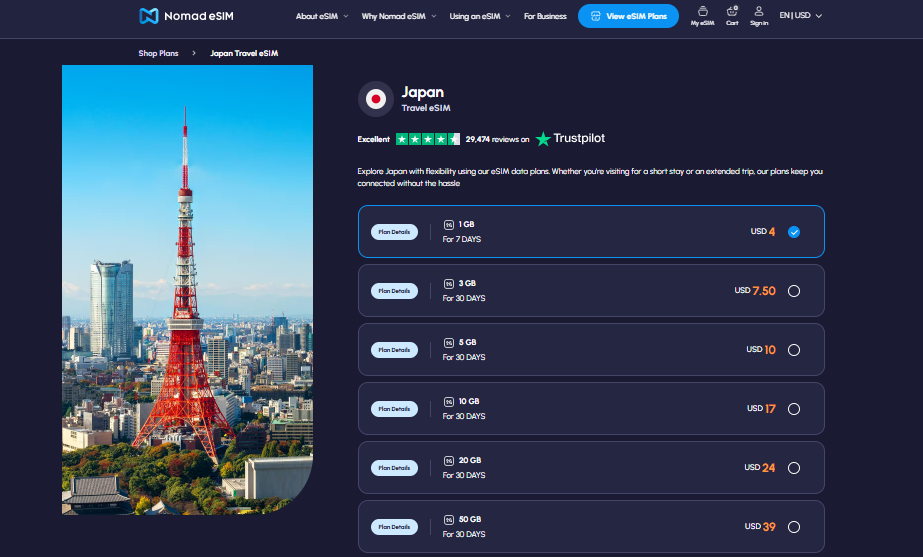
Task: Click the 5G icon beside 1 GB
Action: [449, 224]
